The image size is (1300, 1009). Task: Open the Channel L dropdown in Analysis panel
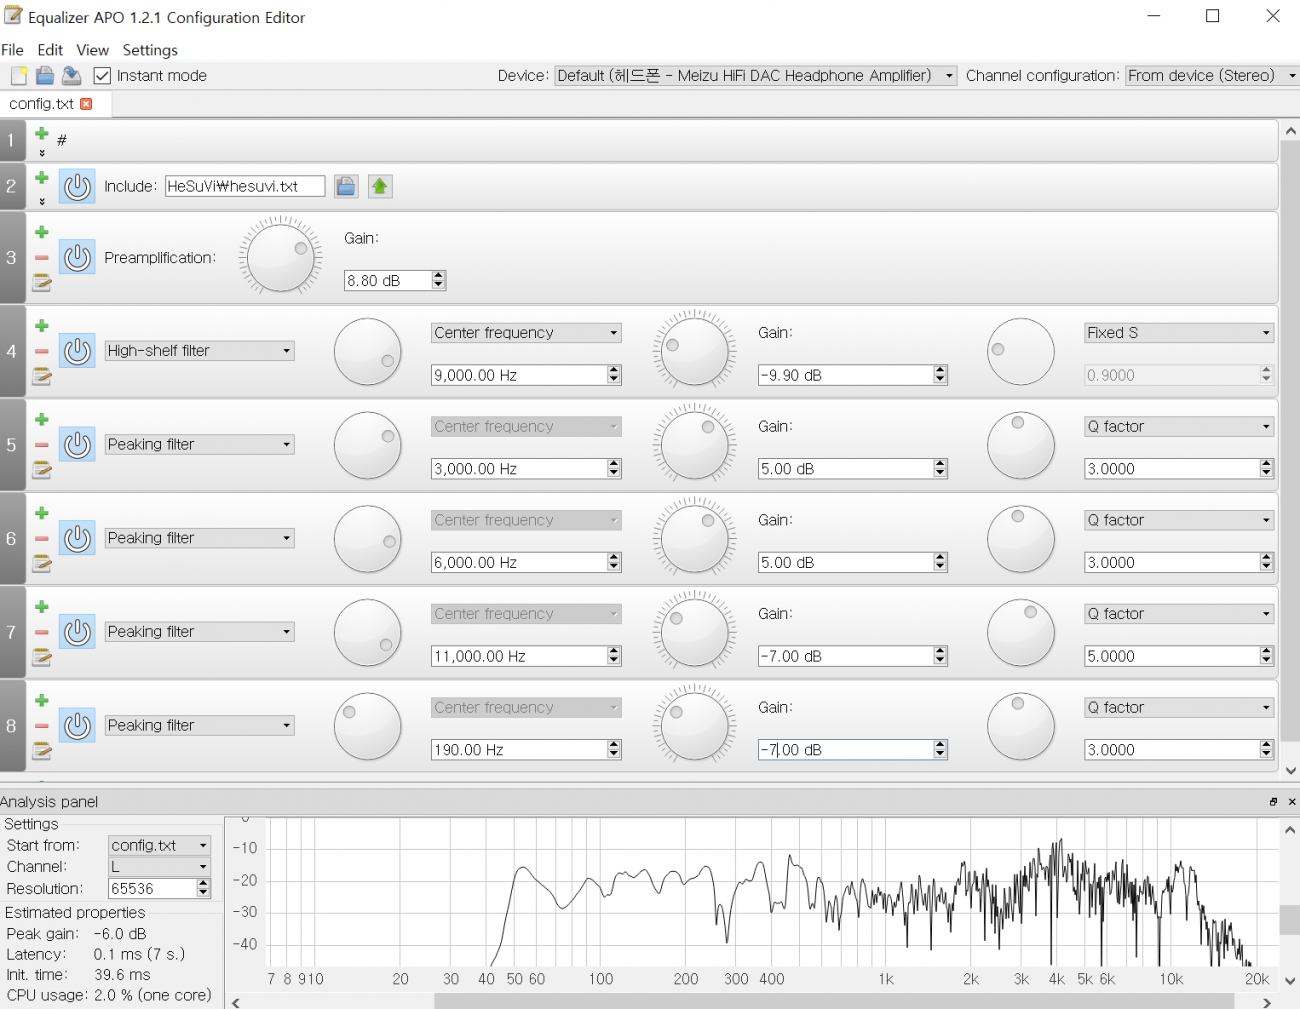coord(159,867)
